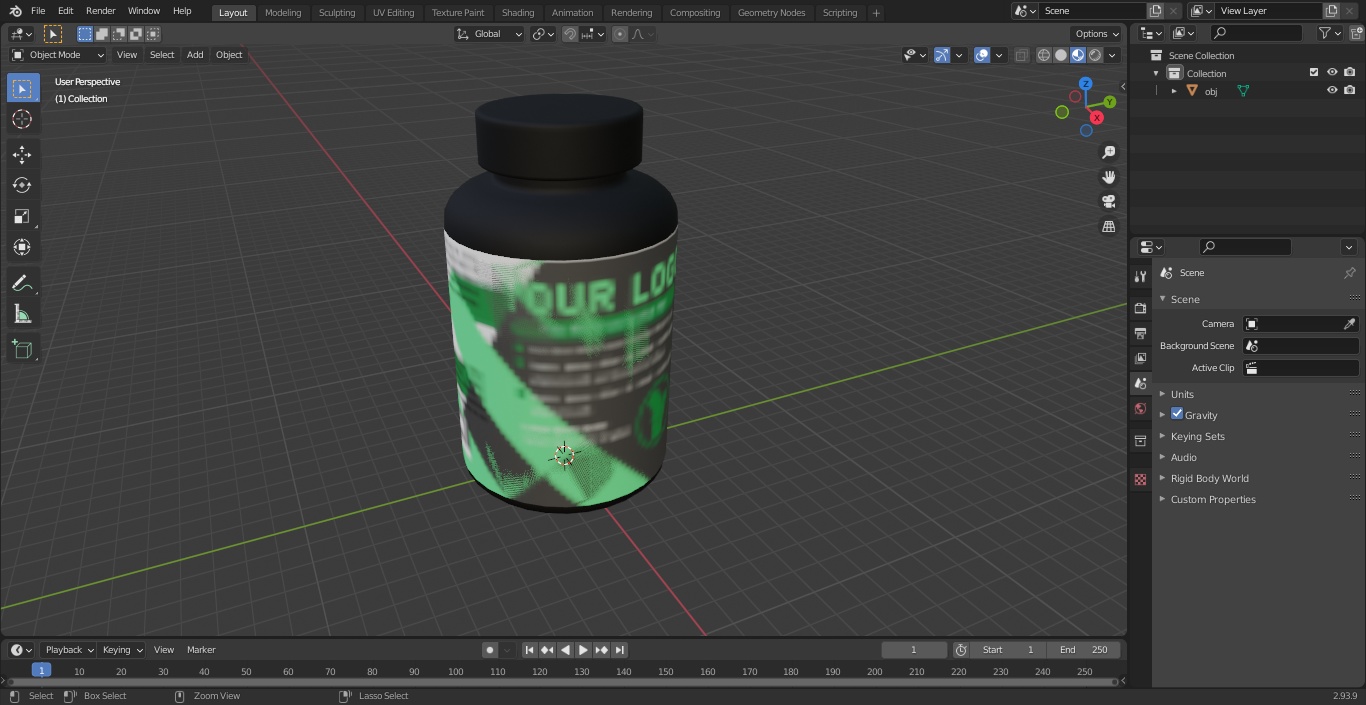
Task: Toggle auto keying record button
Action: pyautogui.click(x=490, y=650)
